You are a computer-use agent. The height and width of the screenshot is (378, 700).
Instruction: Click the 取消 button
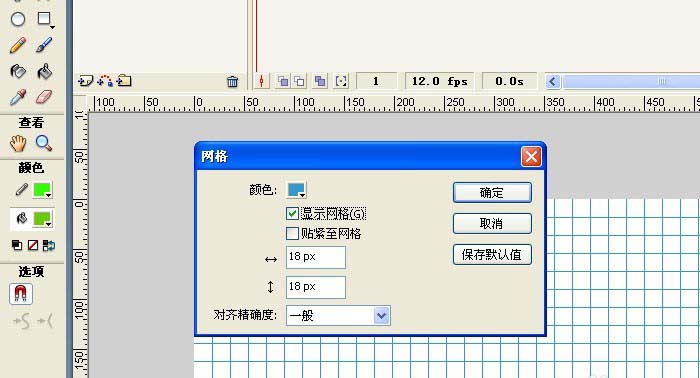[x=492, y=224]
